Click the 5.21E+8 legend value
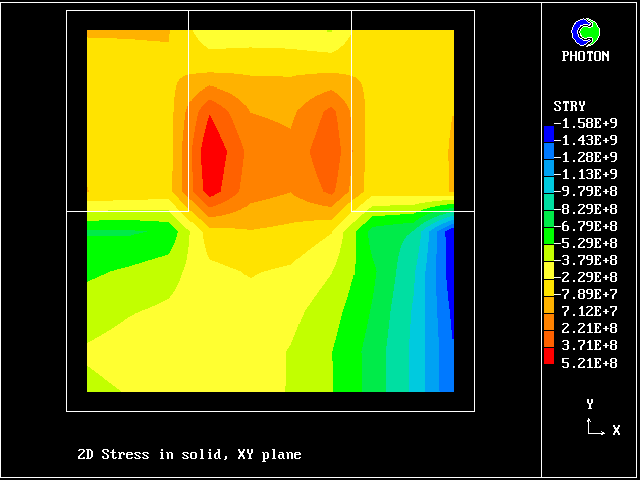Image resolution: width=640 pixels, height=480 pixels. [590, 362]
